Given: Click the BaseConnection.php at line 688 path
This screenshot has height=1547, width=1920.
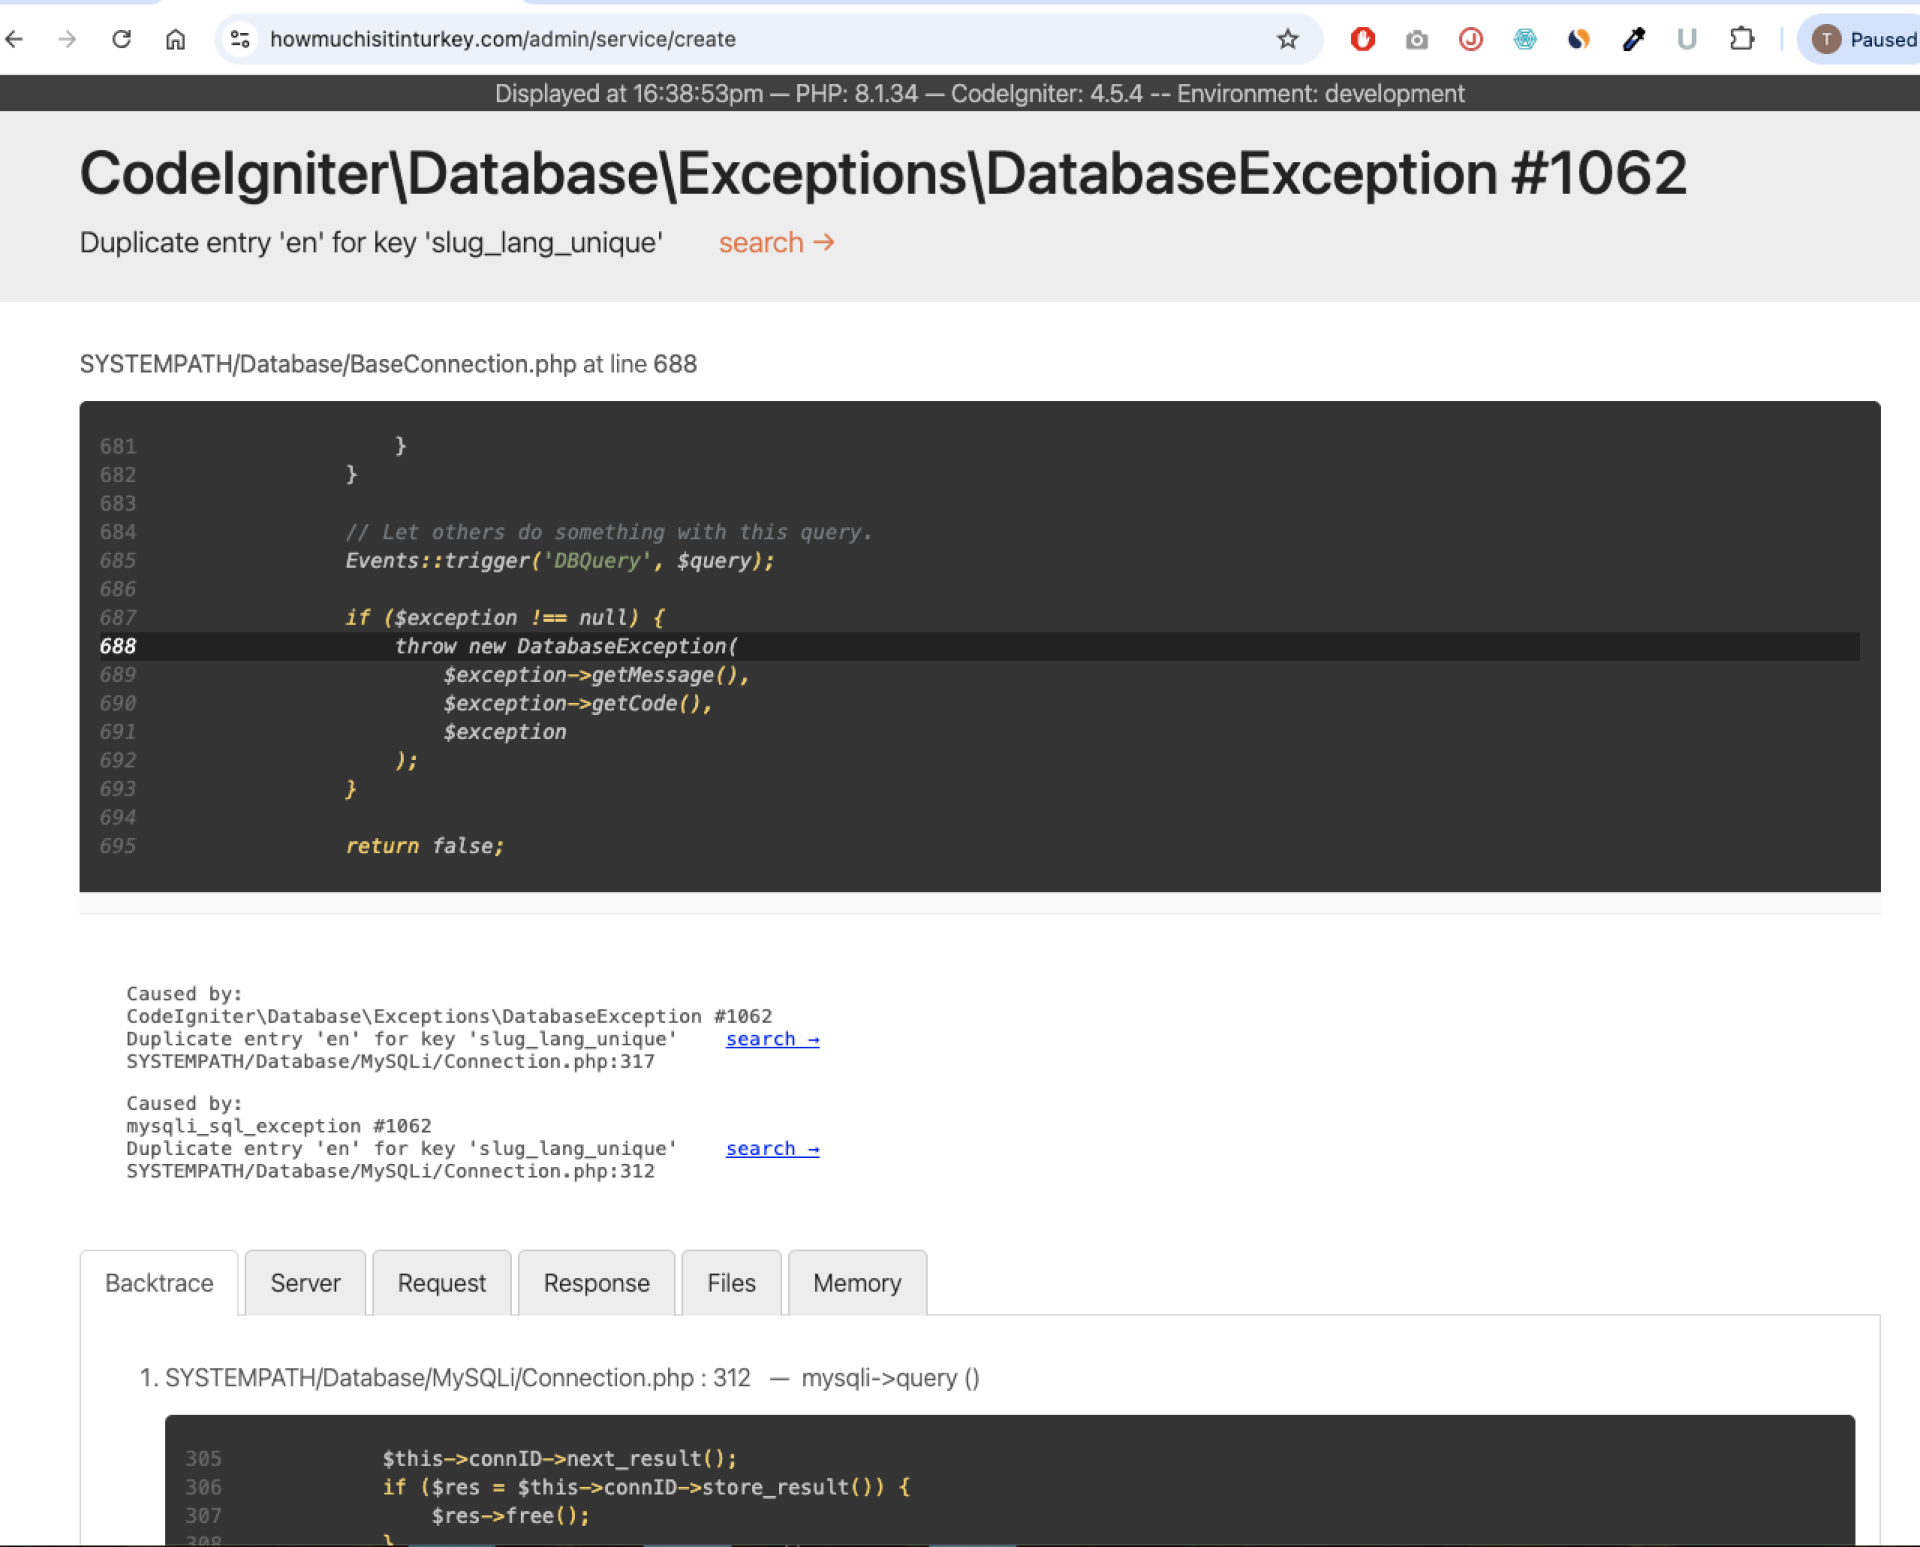Looking at the screenshot, I should [388, 364].
